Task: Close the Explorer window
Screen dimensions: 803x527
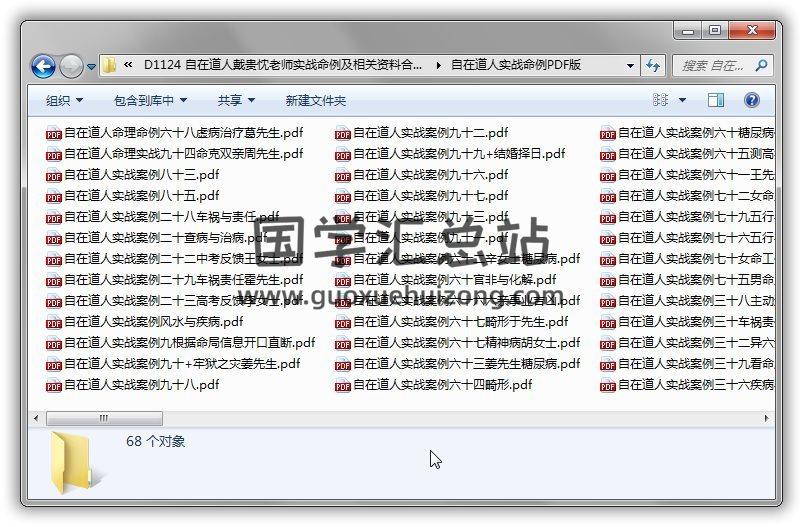Action: click(x=752, y=31)
